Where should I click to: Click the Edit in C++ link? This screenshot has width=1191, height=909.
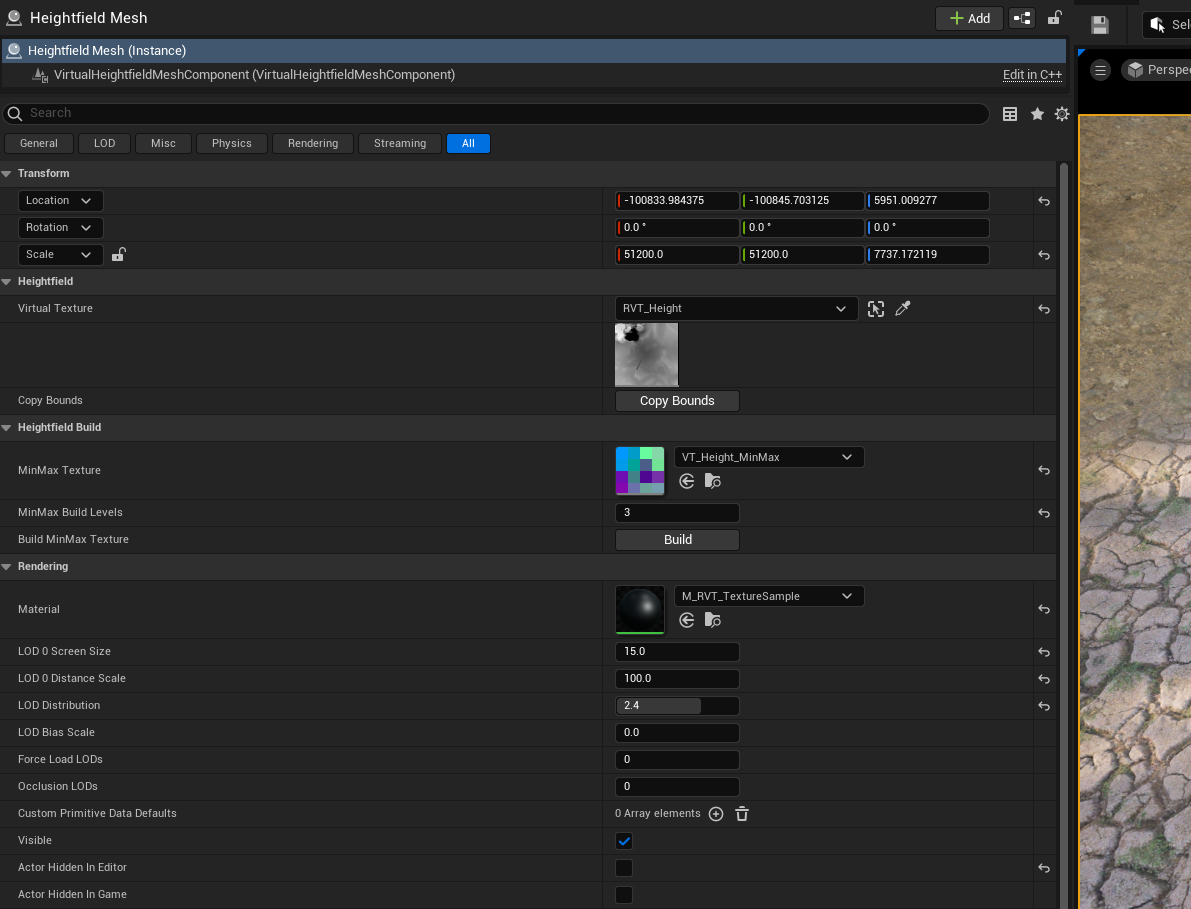(1032, 74)
